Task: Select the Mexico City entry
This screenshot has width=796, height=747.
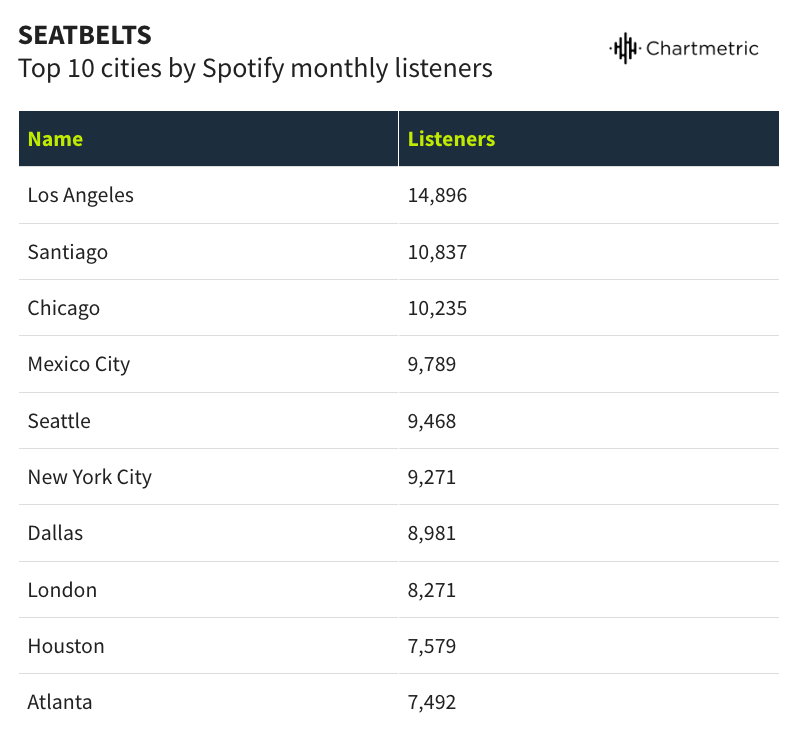Action: point(78,364)
